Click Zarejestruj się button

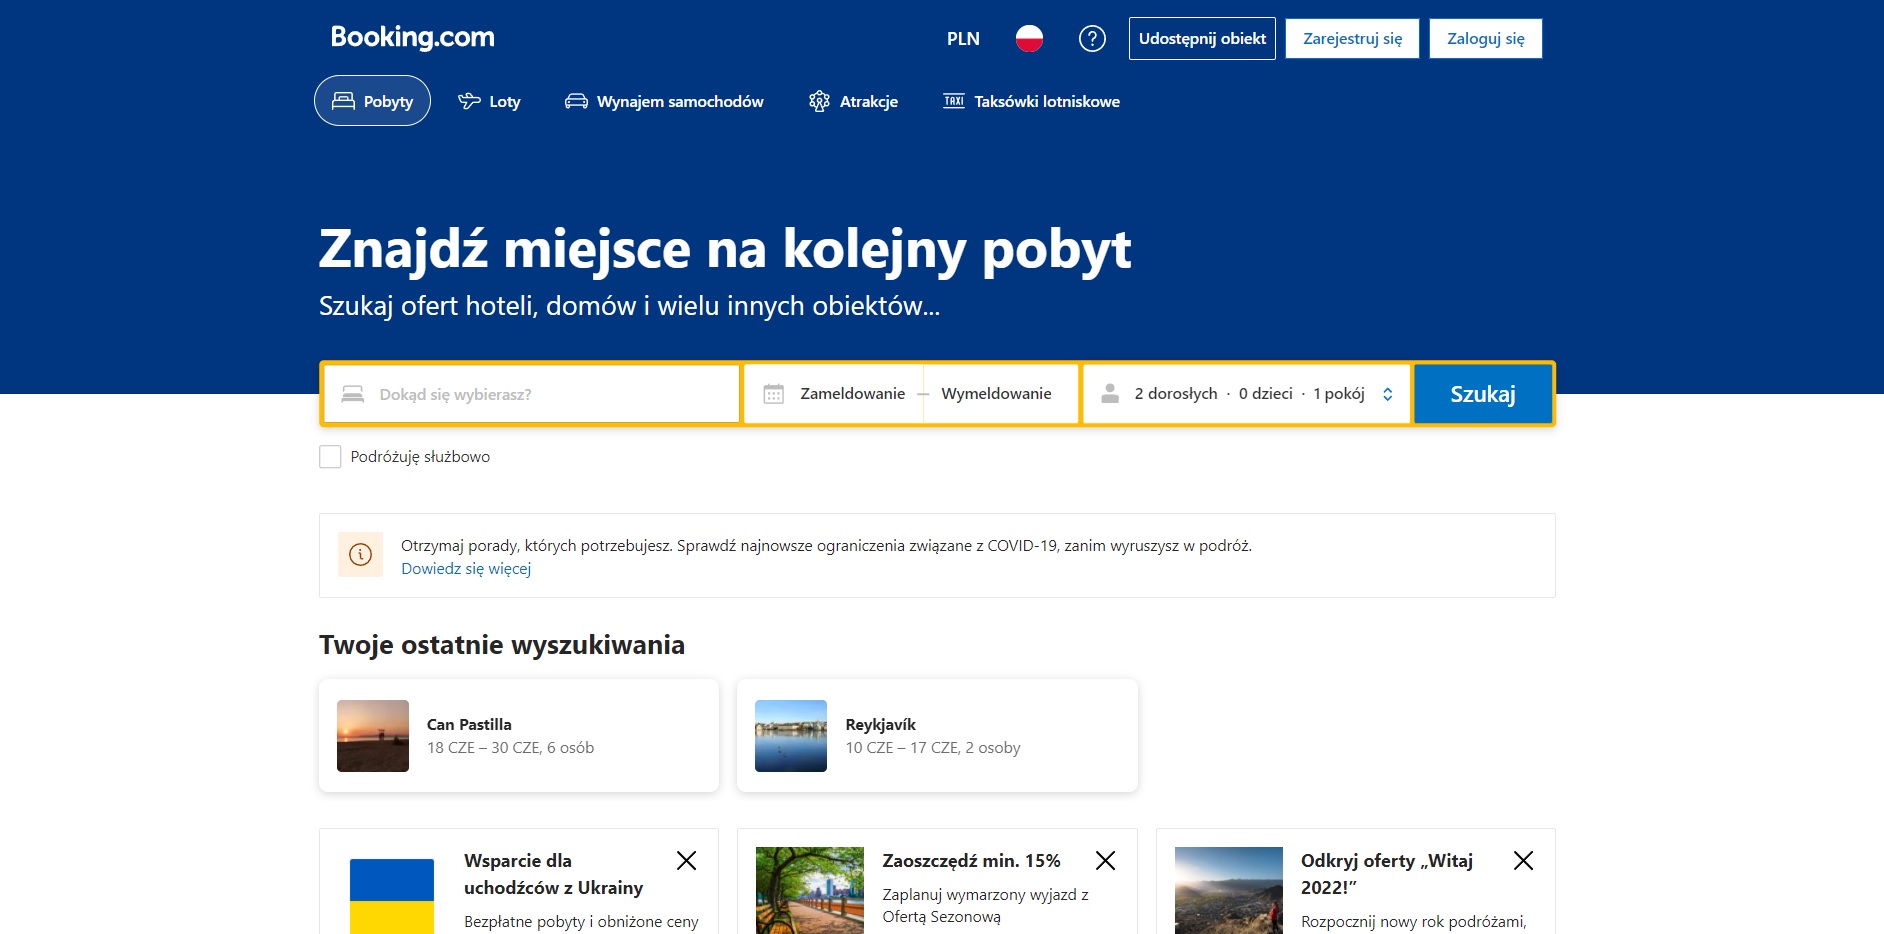pos(1352,39)
